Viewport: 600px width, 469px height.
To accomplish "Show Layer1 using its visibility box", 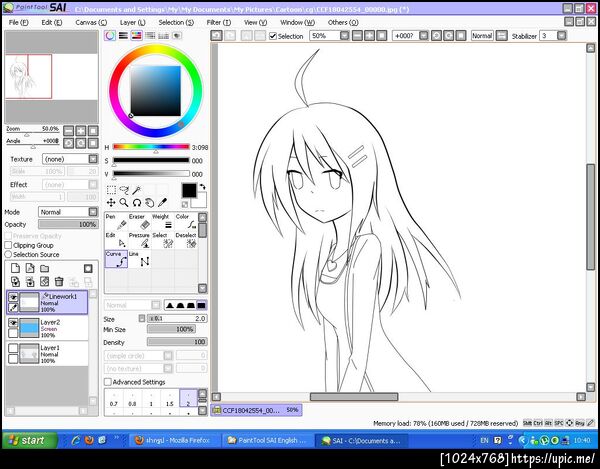I will pos(13,348).
